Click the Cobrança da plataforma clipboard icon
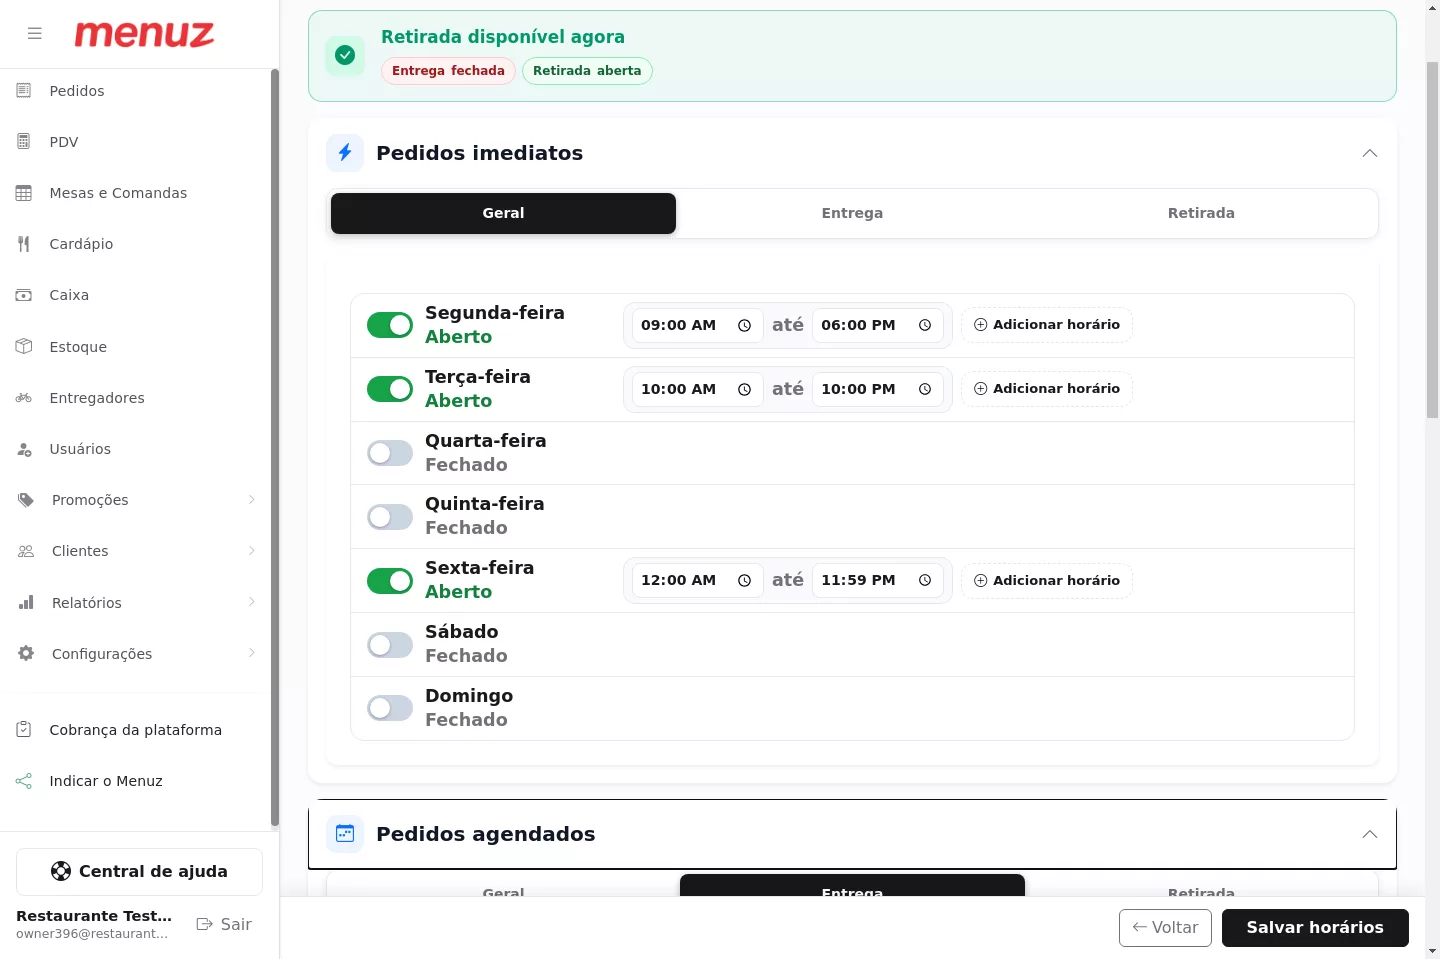Image resolution: width=1440 pixels, height=959 pixels. pos(24,730)
